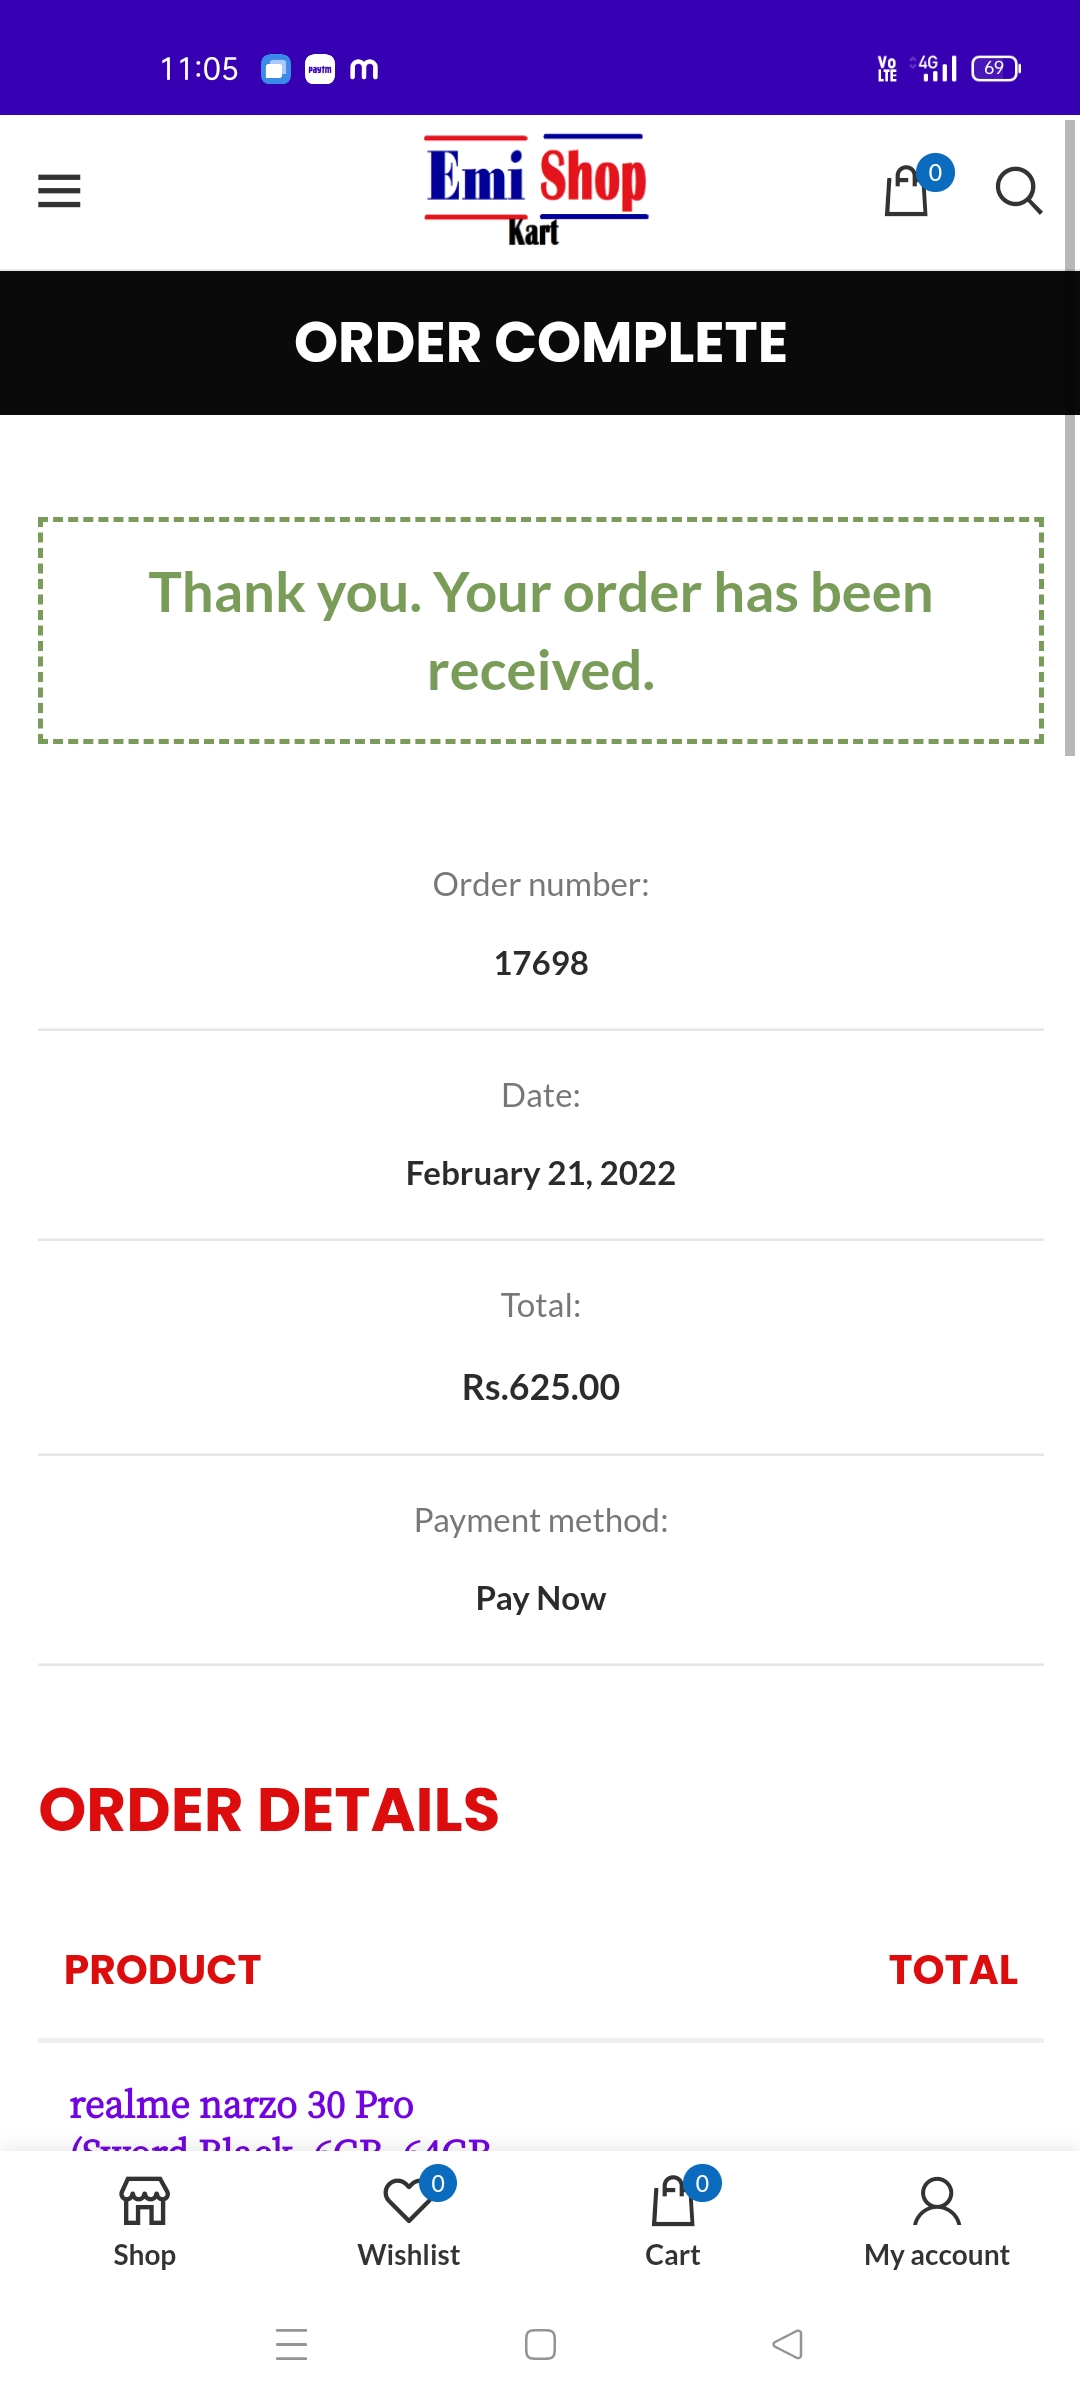Screen dimensions: 1080x2400
Task: Tap the Emi Shop Kart logo
Action: click(x=537, y=190)
